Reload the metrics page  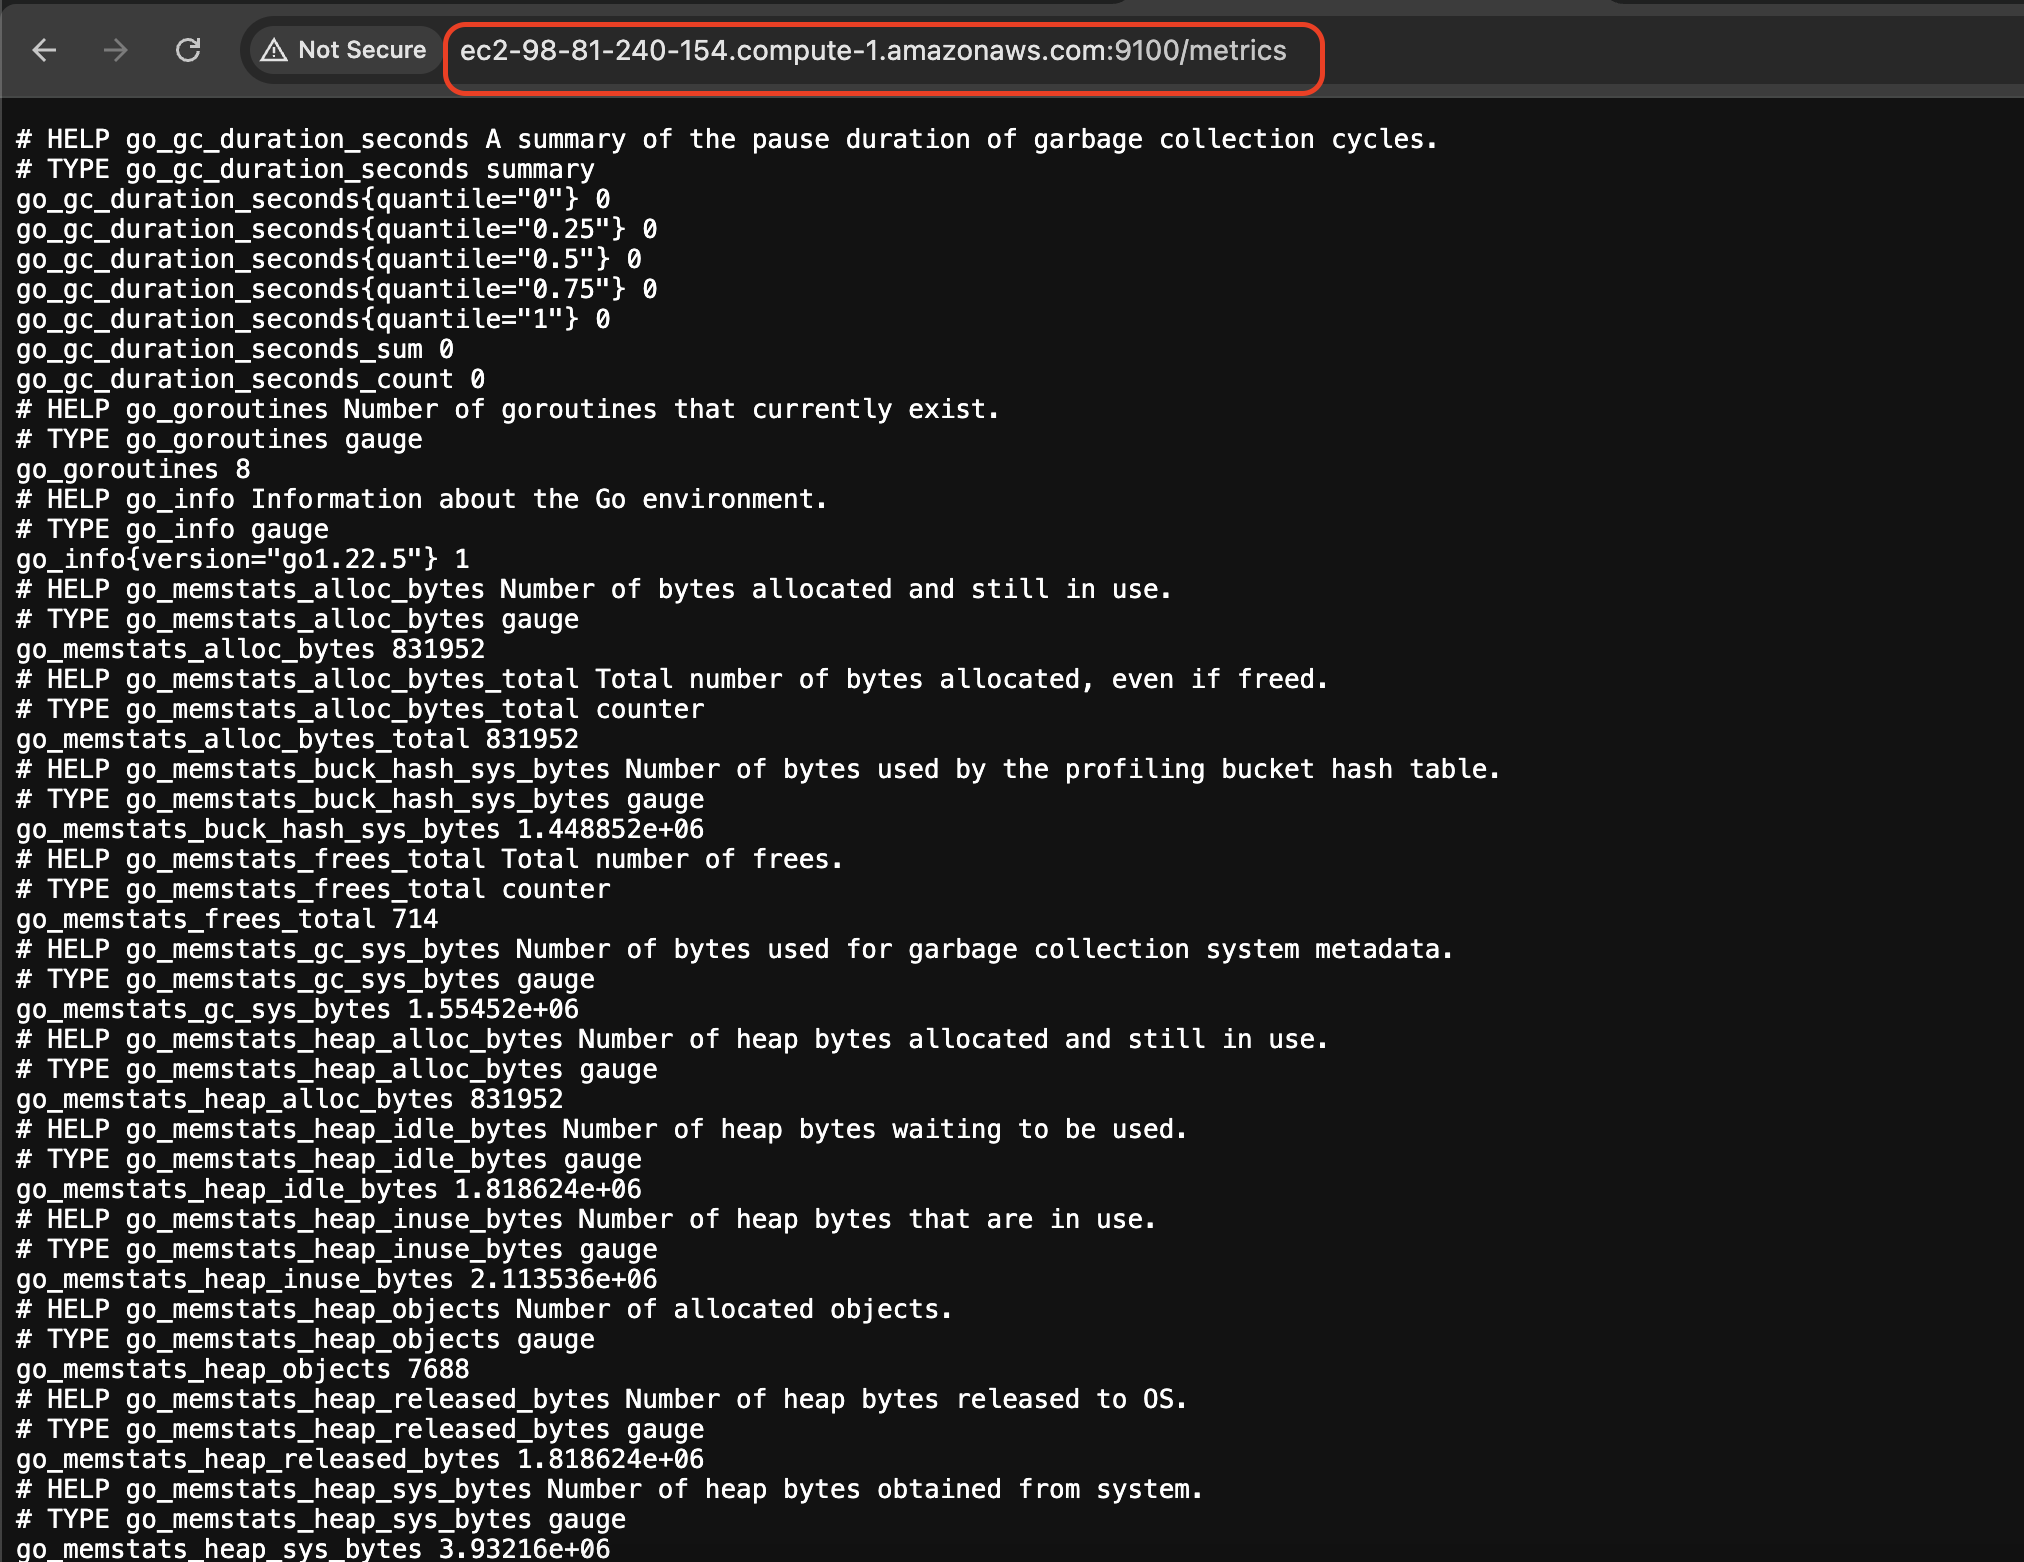click(x=188, y=50)
